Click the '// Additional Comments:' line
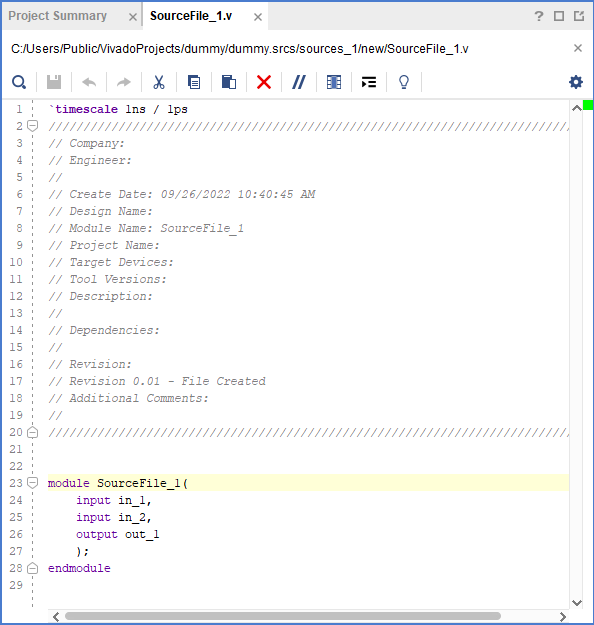 tap(128, 399)
